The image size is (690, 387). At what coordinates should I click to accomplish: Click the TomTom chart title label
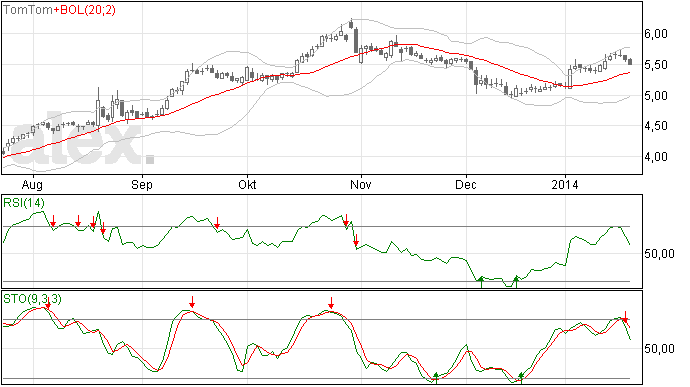(28, 10)
